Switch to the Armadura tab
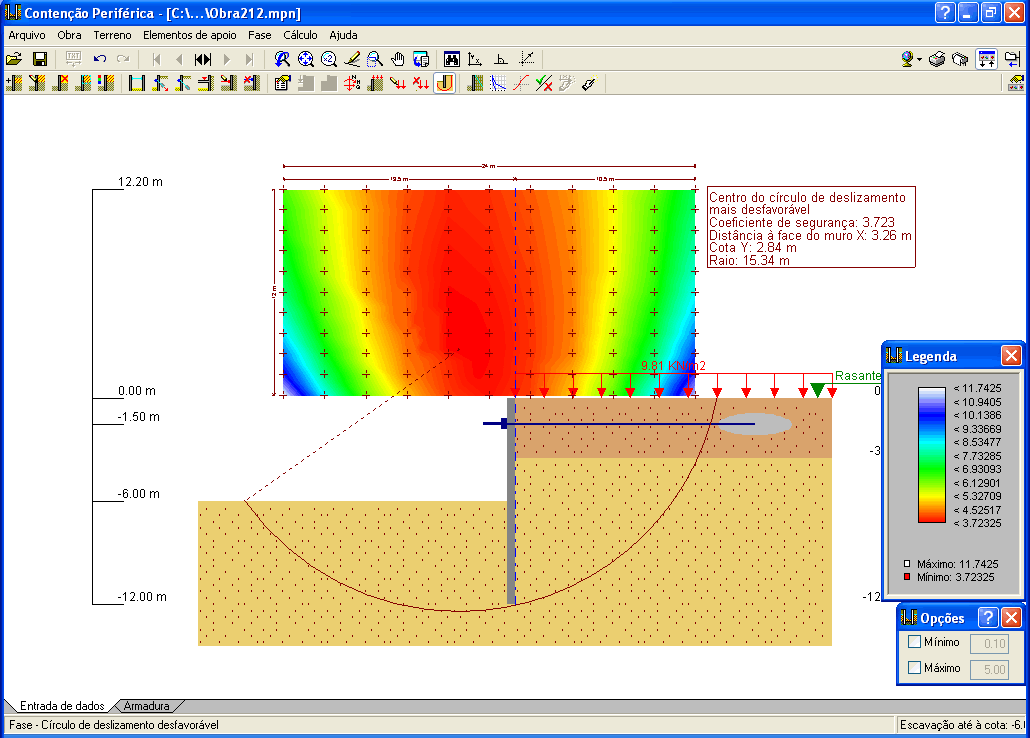This screenshot has width=1030, height=738. 146,706
